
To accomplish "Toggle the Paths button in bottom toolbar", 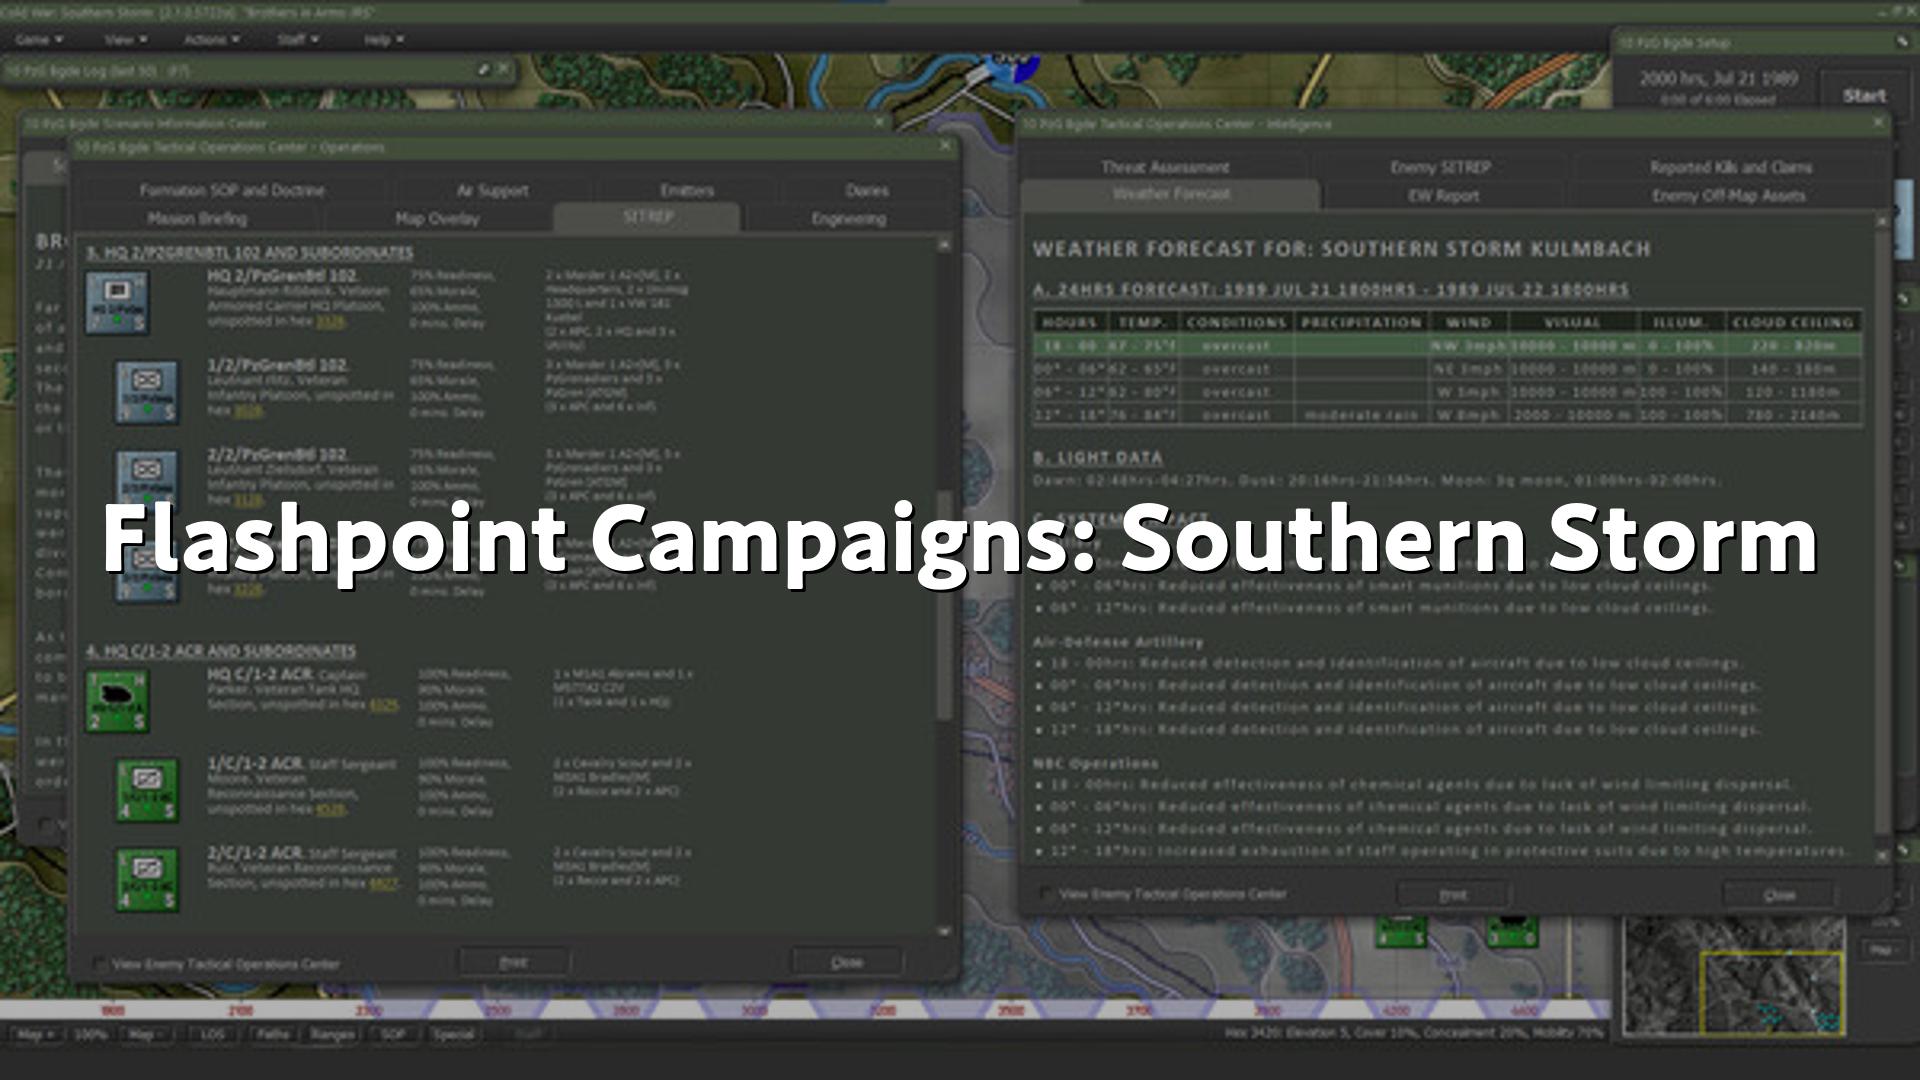I will pos(272,1034).
